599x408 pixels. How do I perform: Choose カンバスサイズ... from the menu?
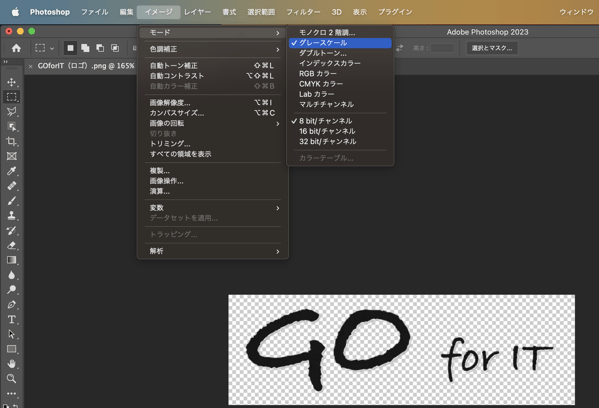pyautogui.click(x=213, y=113)
